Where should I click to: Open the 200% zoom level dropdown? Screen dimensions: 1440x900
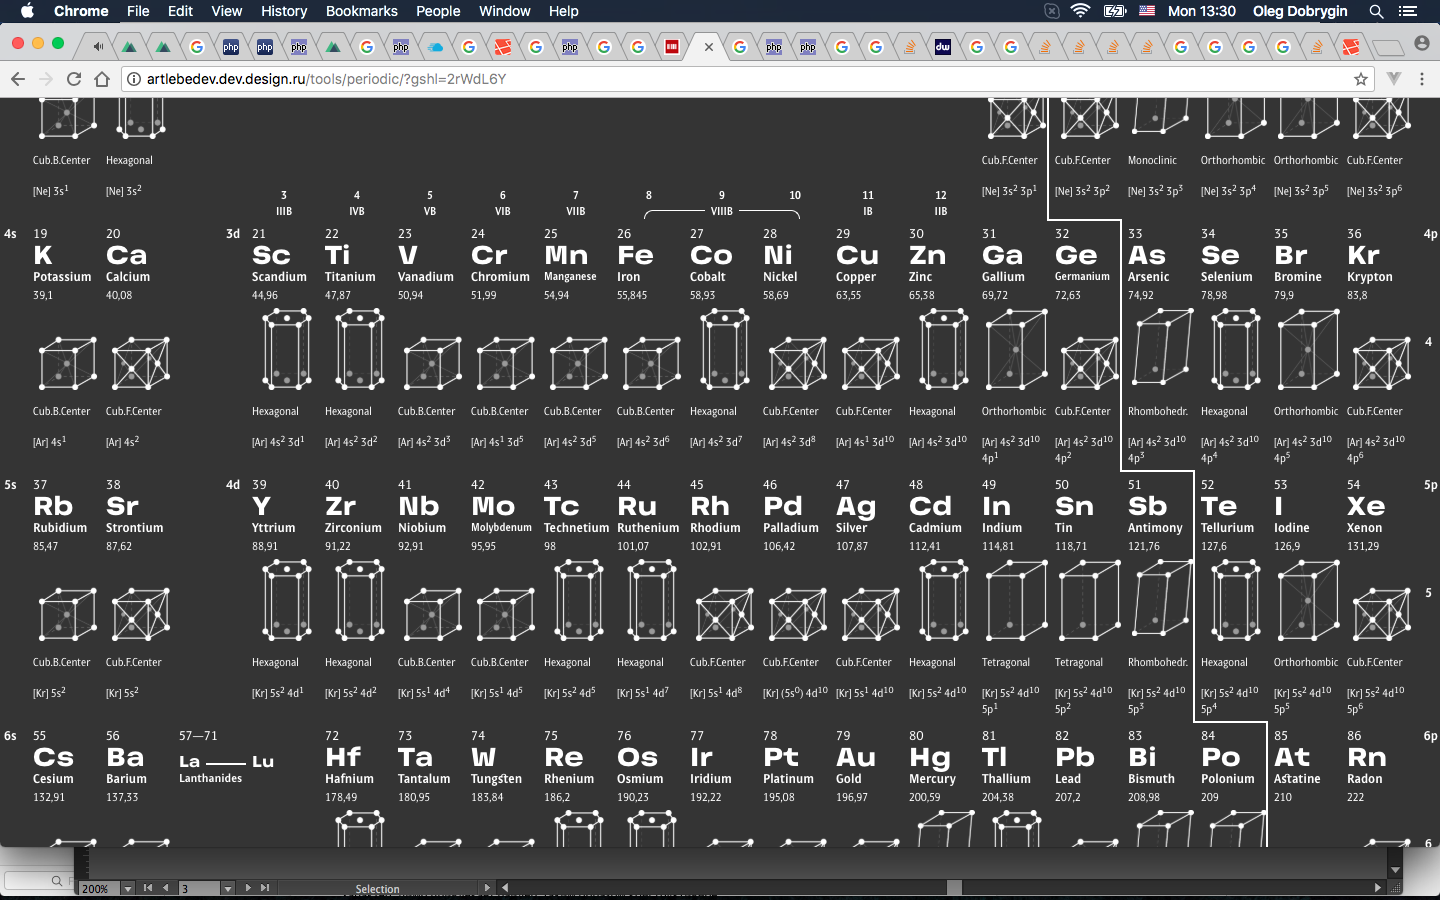point(127,888)
